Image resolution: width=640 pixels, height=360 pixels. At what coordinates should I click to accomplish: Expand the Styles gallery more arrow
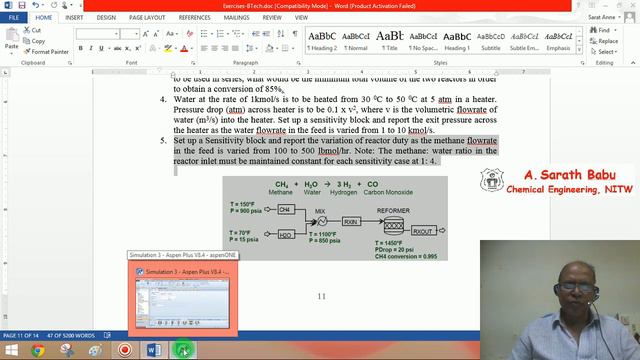coord(579,50)
